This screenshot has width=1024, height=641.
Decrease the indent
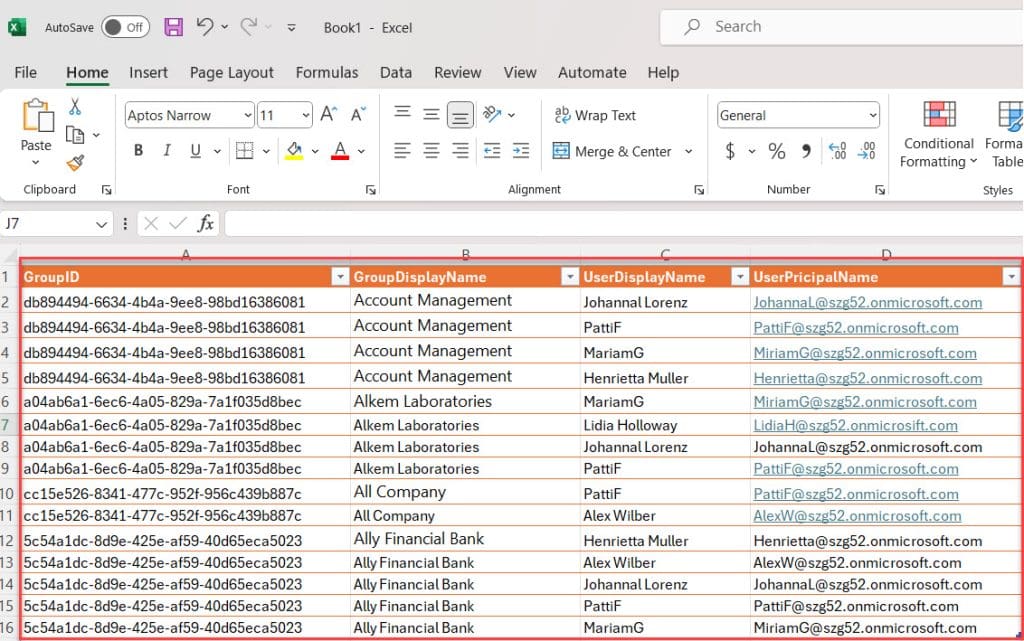(492, 151)
